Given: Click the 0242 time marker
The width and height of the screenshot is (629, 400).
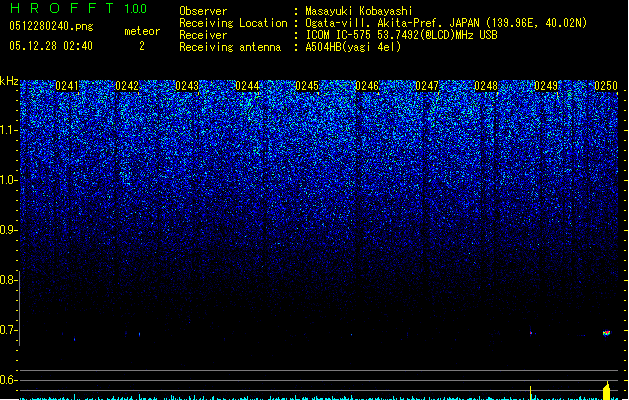Looking at the screenshot, I should click(127, 86).
